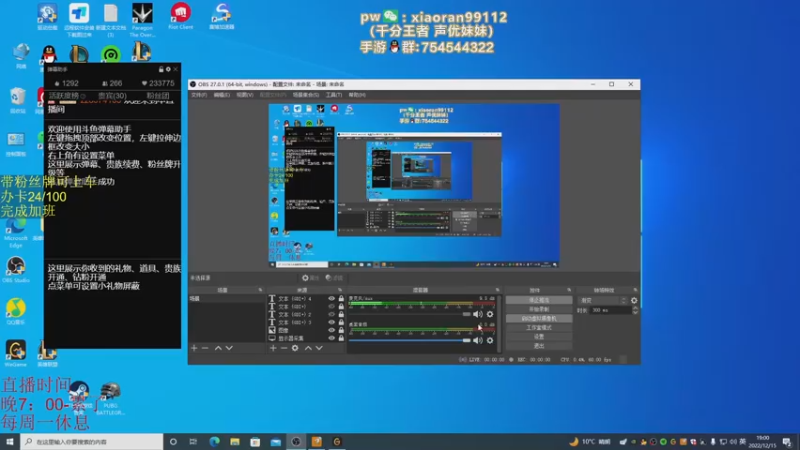Click 启动虚拟摄像机 virtual camera button
The image size is (800, 450).
(539, 318)
